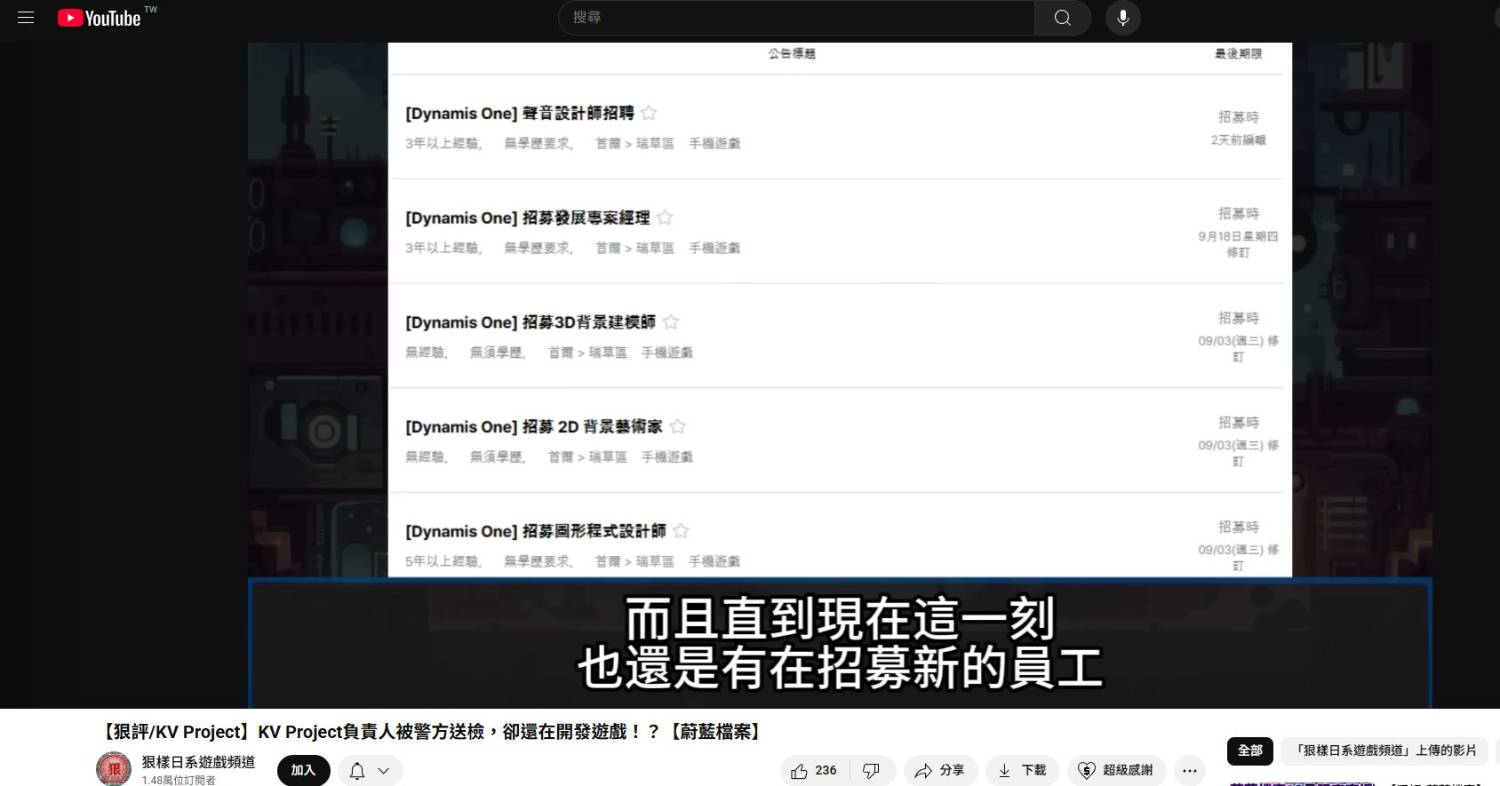Image resolution: width=1500 pixels, height=786 pixels.
Task: Star the 招募圖形程式設計師 listing
Action: [681, 531]
